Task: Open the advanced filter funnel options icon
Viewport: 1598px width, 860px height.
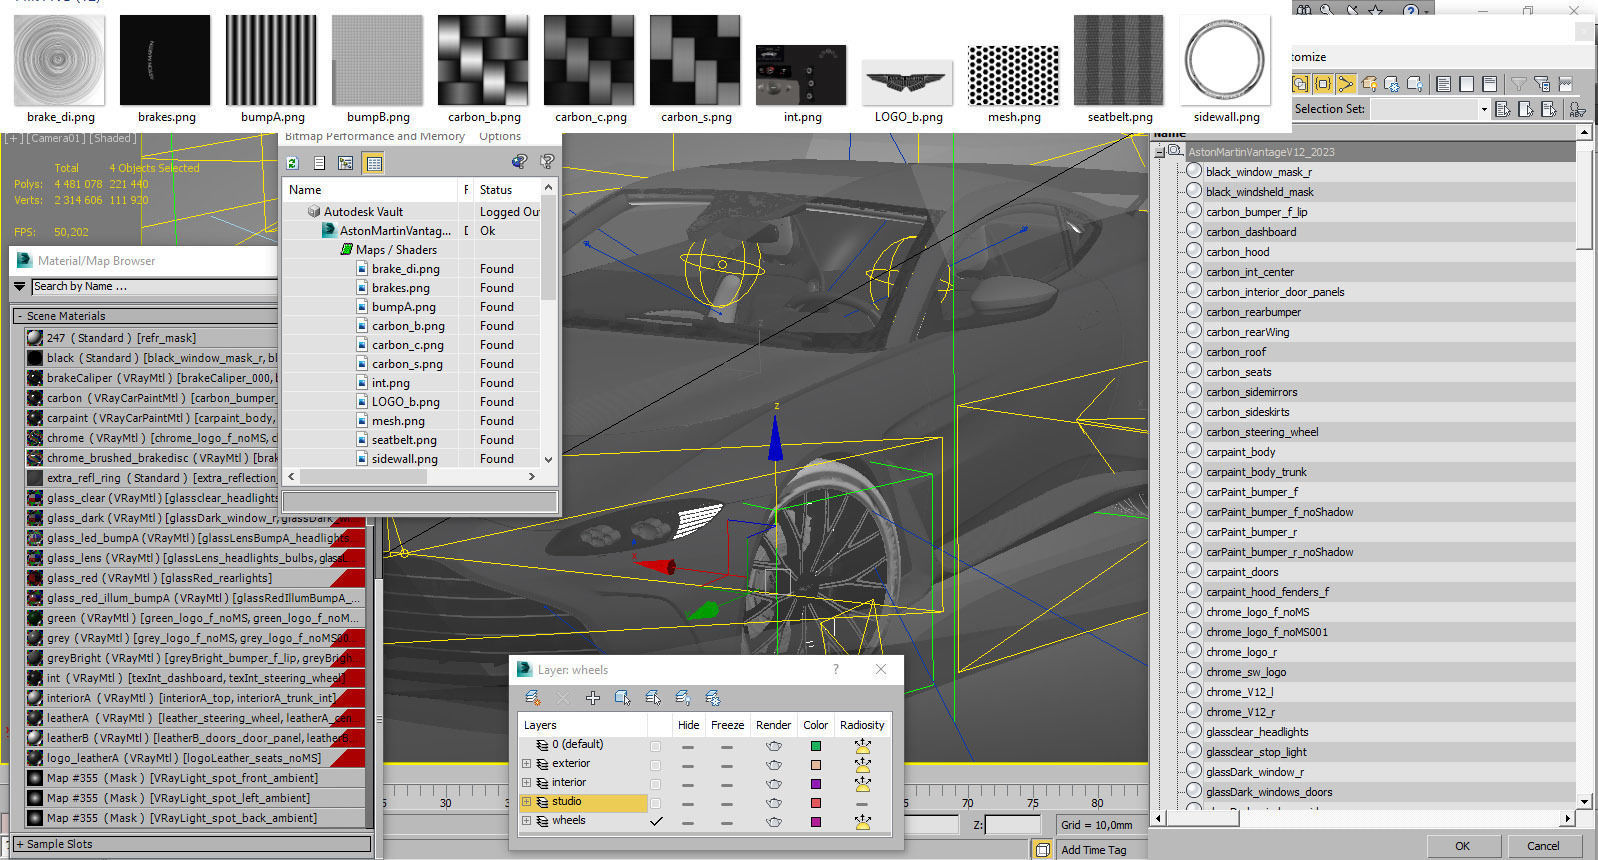Action: pos(1541,84)
